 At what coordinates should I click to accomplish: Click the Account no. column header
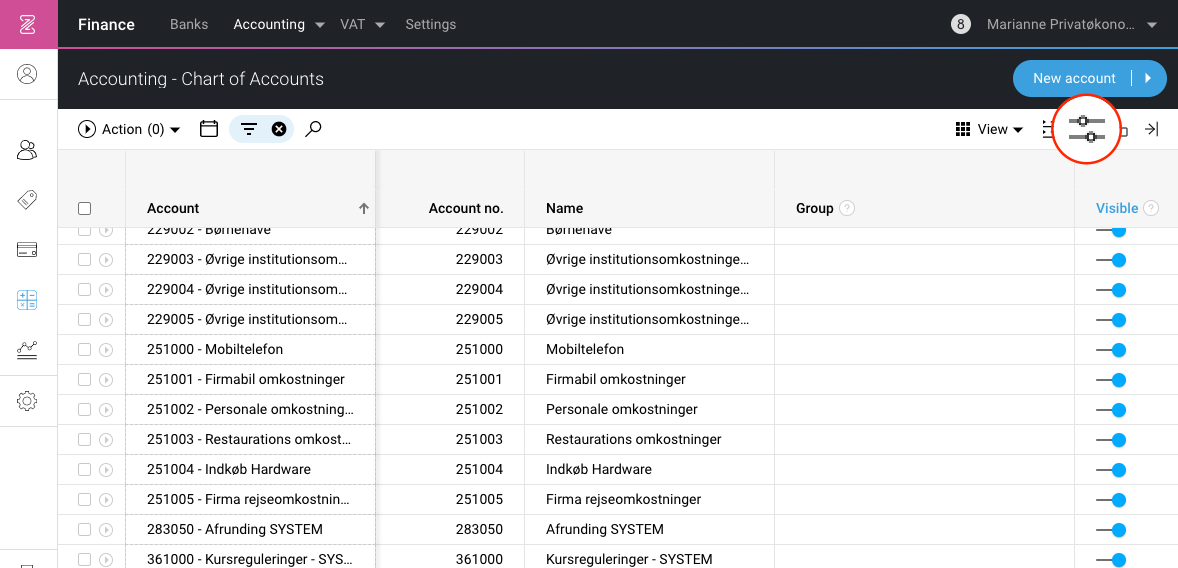(466, 208)
